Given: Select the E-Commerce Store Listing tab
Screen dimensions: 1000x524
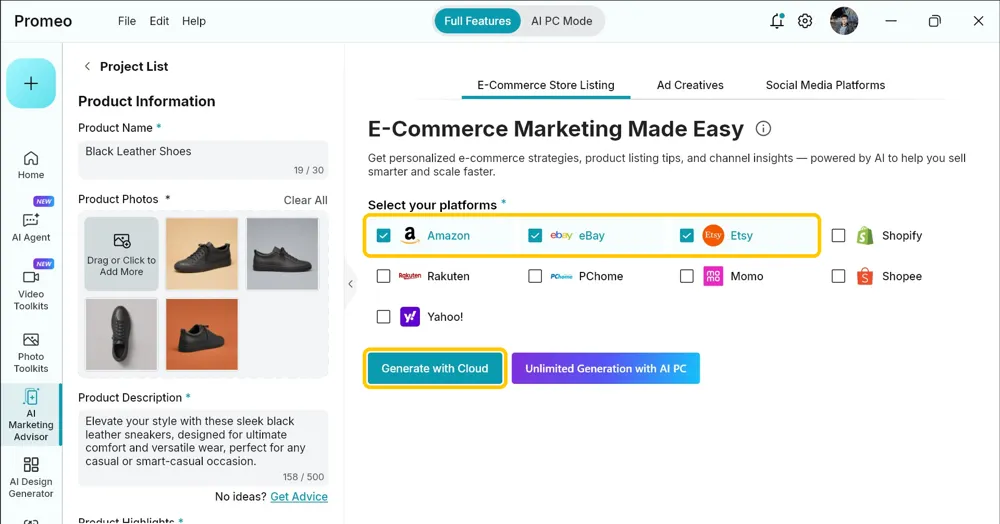Looking at the screenshot, I should click(546, 85).
